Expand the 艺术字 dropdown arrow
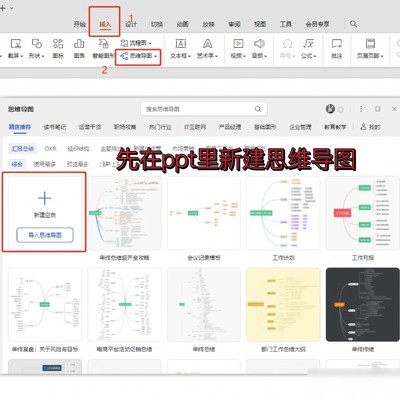 [x=216, y=56]
